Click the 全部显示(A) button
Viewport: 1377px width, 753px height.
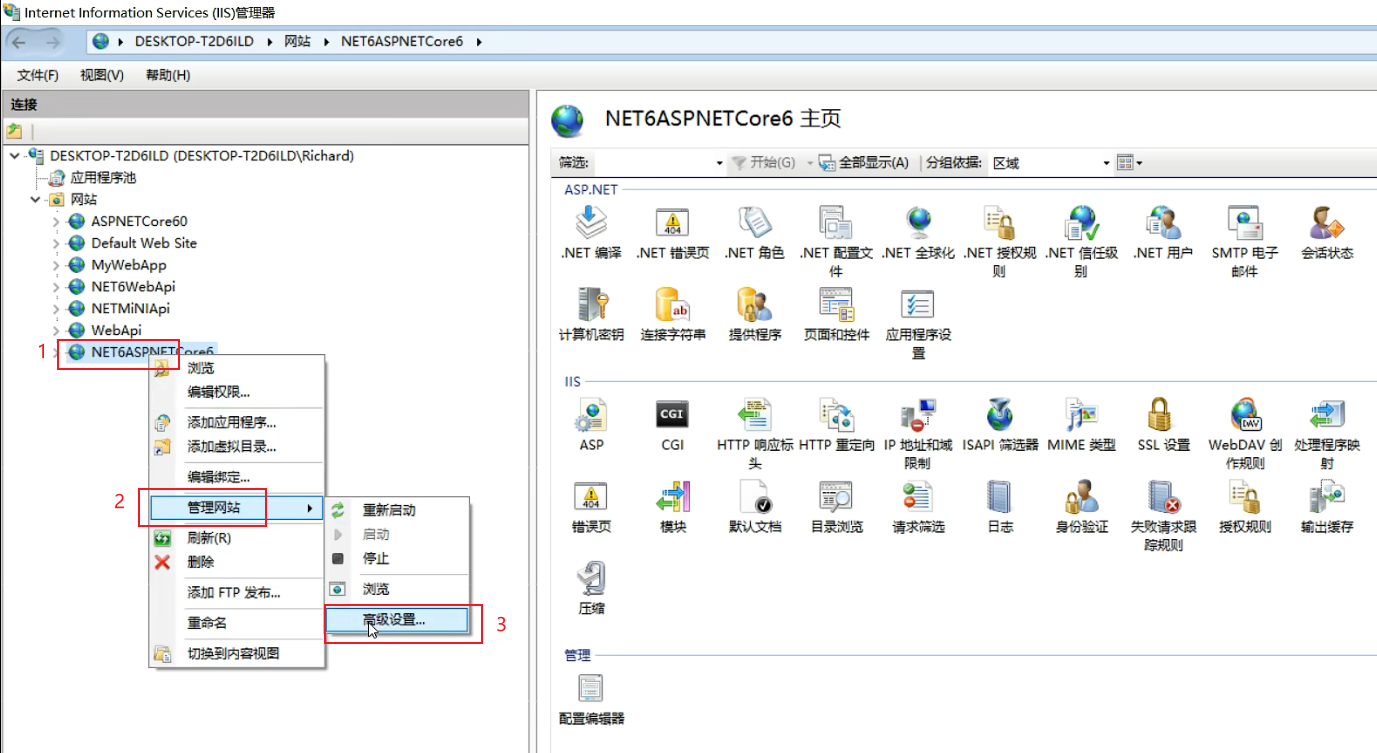point(864,163)
